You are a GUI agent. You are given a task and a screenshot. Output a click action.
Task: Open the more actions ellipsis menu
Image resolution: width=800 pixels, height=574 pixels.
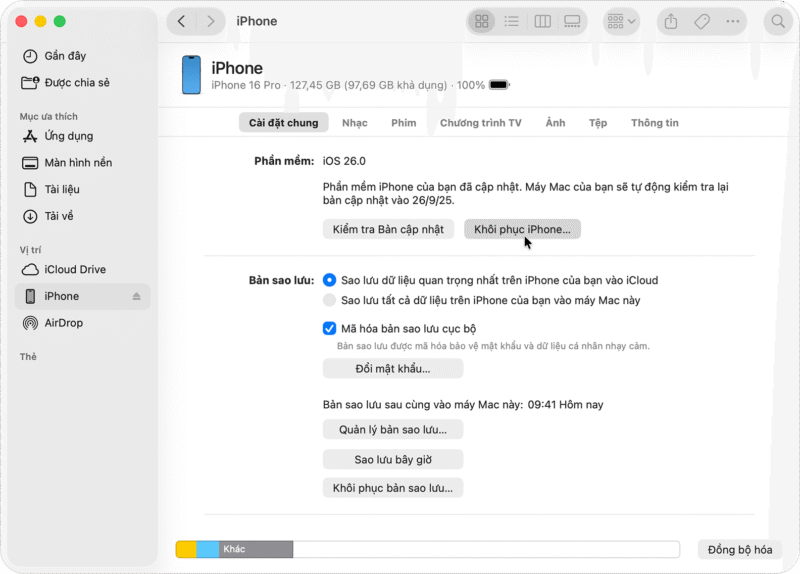click(x=733, y=21)
